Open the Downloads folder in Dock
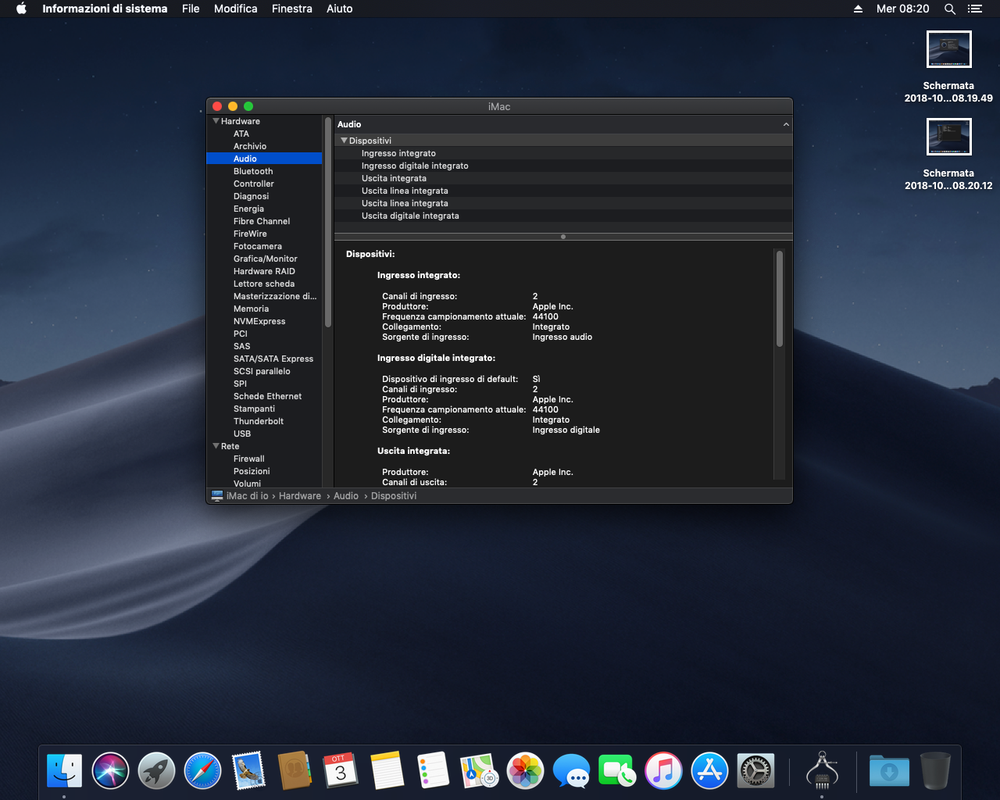Image resolution: width=1000 pixels, height=800 pixels. (x=889, y=771)
